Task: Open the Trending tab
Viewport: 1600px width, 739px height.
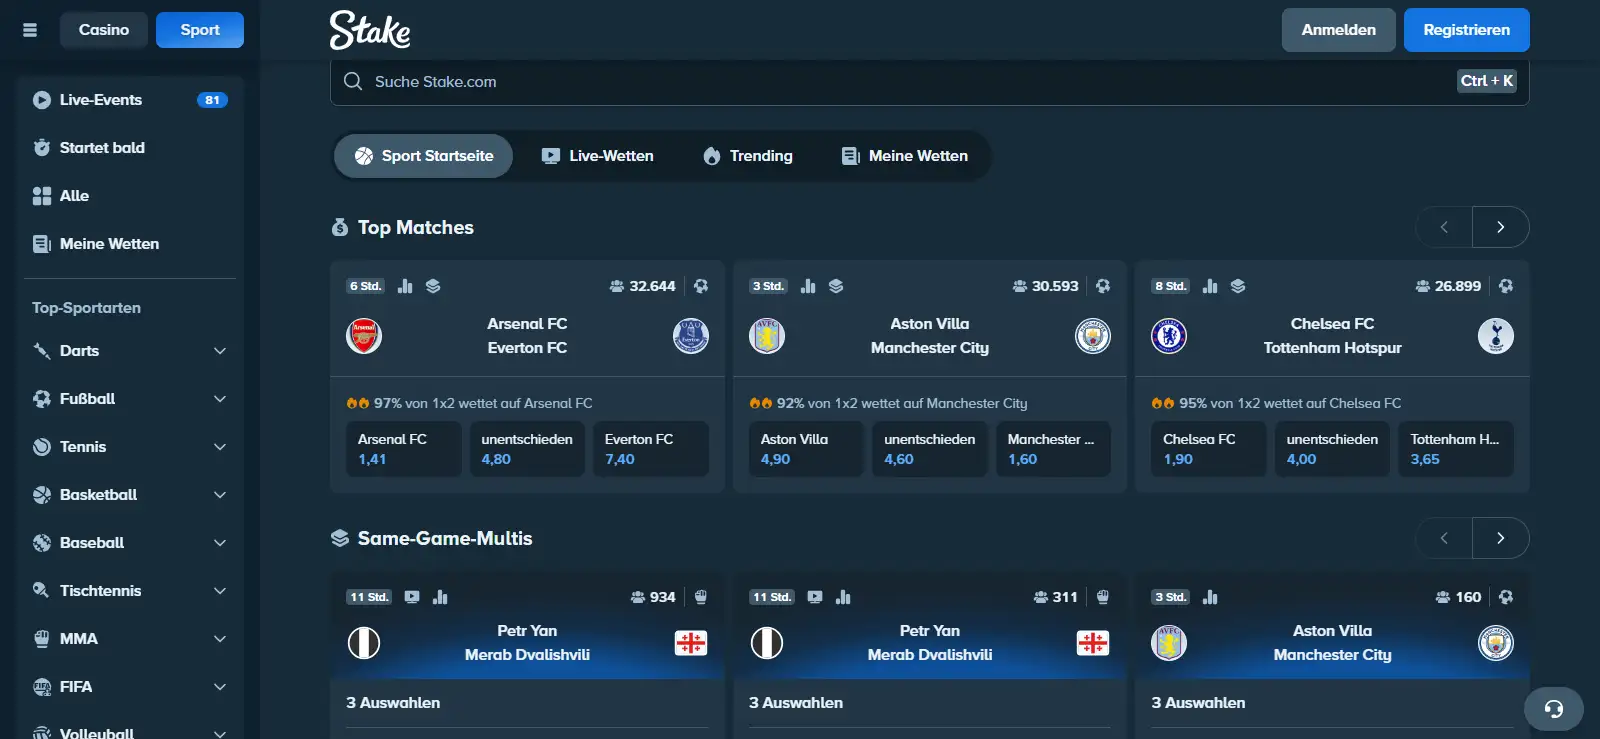Action: click(747, 156)
